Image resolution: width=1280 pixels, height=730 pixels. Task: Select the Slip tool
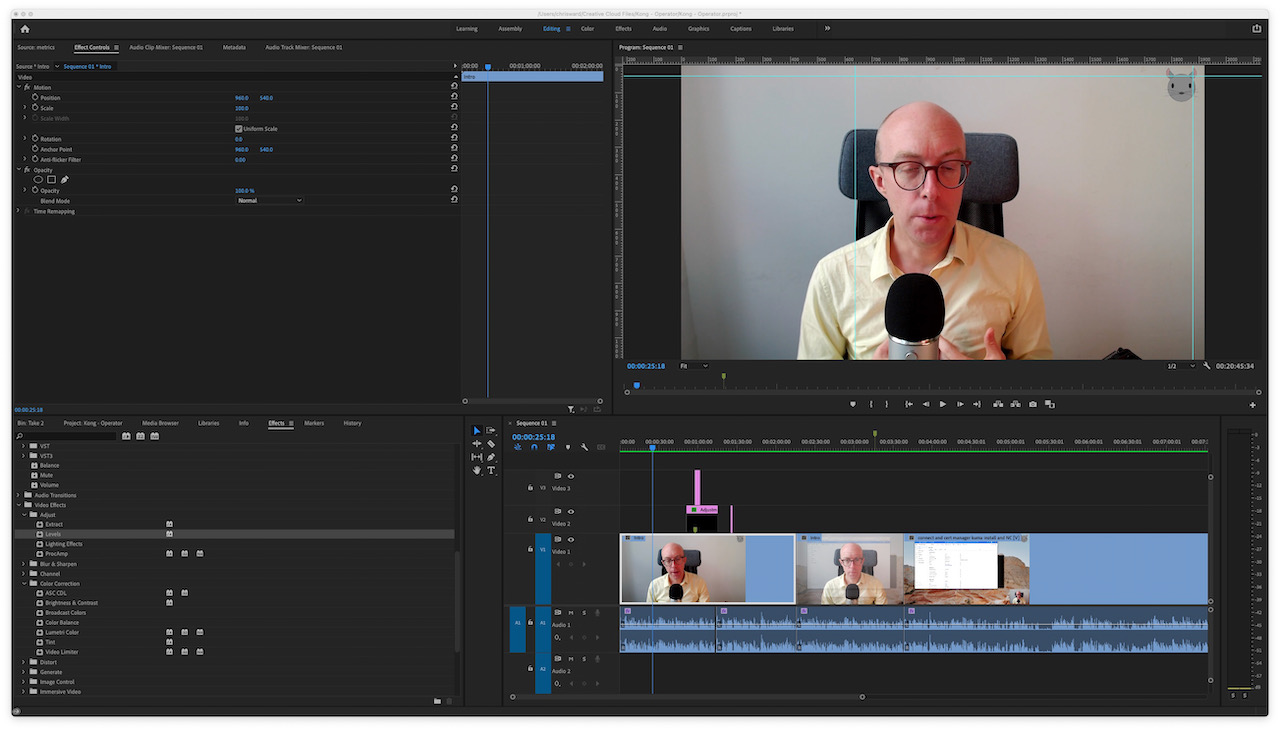(477, 457)
